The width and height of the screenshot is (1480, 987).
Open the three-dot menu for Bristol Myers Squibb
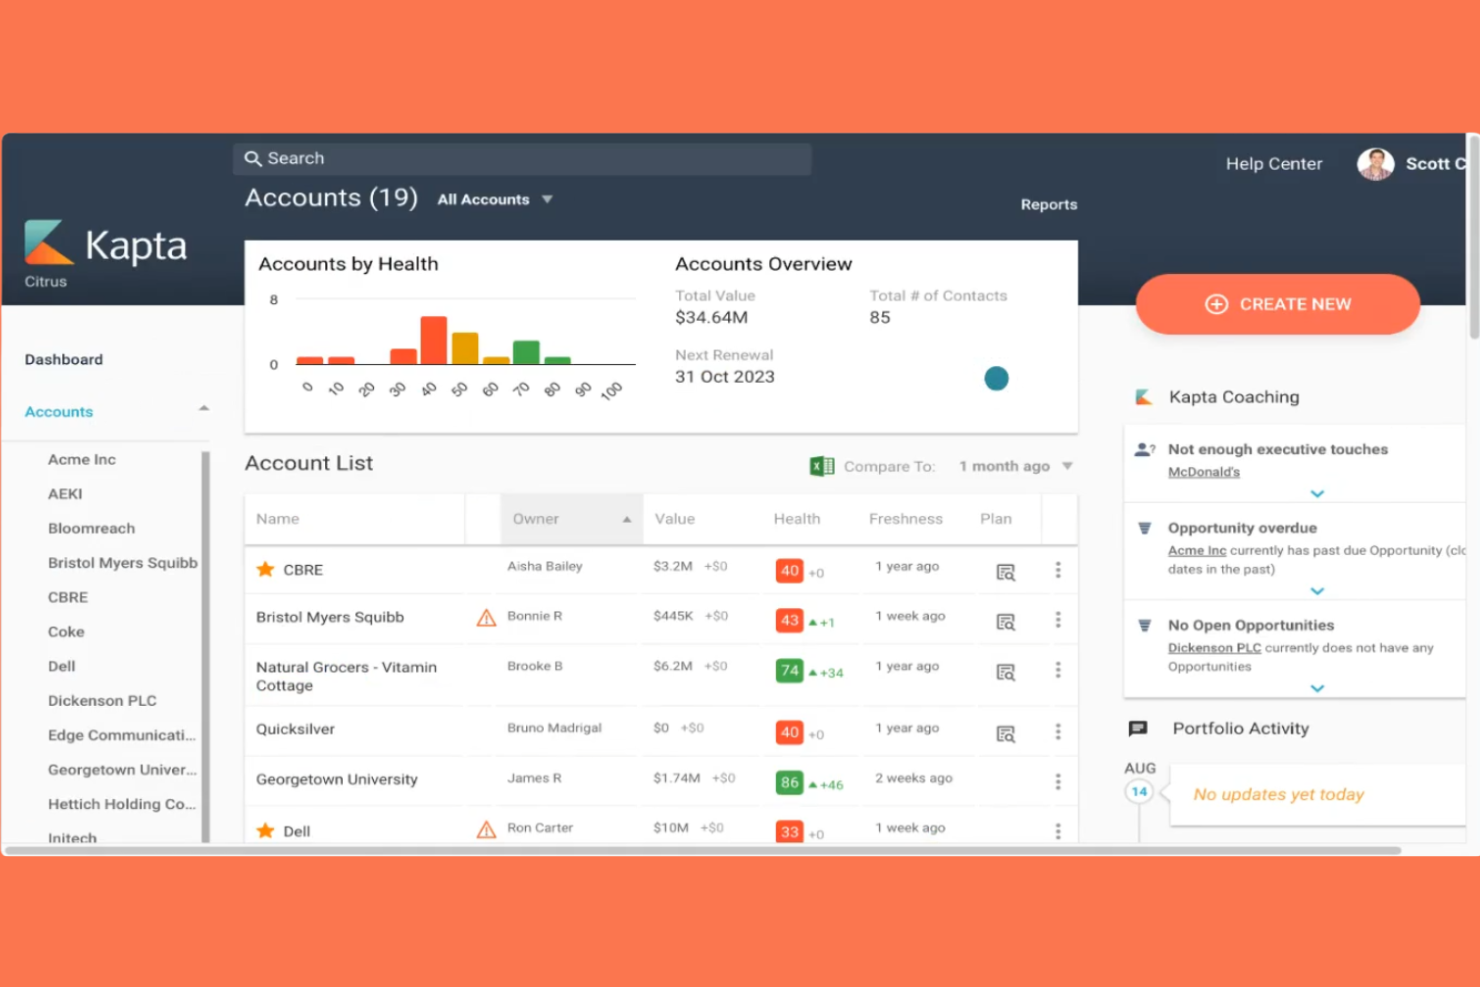tap(1058, 620)
